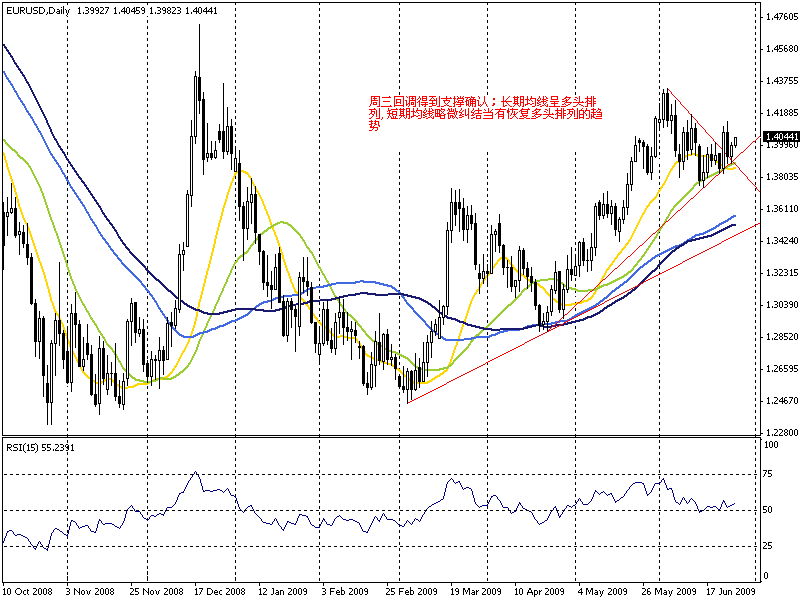Click the 1.22800 price axis label
The height and width of the screenshot is (600, 800).
(782, 432)
